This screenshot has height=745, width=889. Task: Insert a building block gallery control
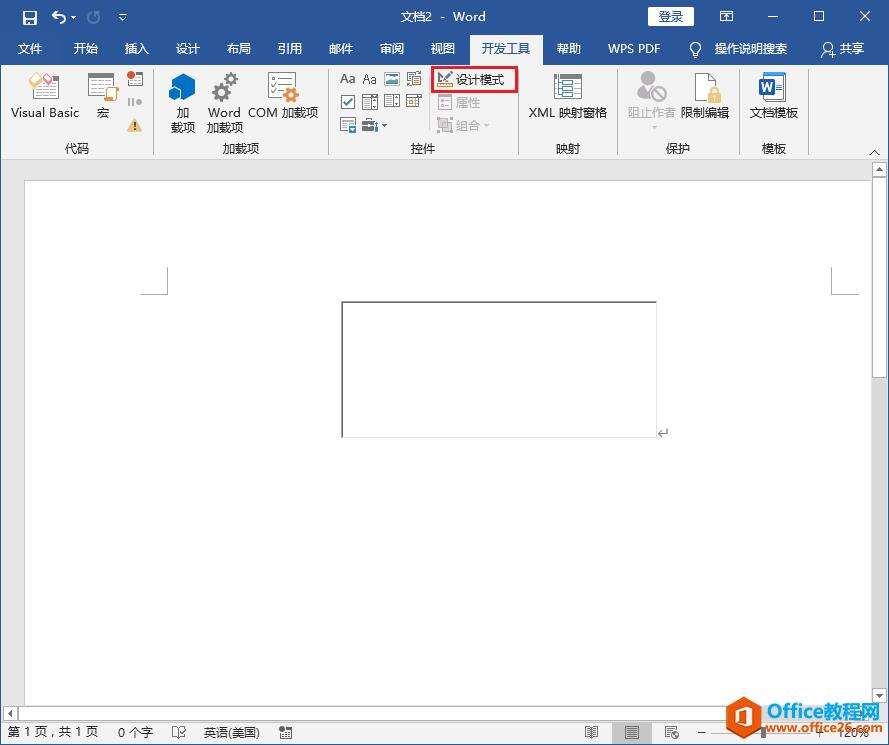click(414, 79)
